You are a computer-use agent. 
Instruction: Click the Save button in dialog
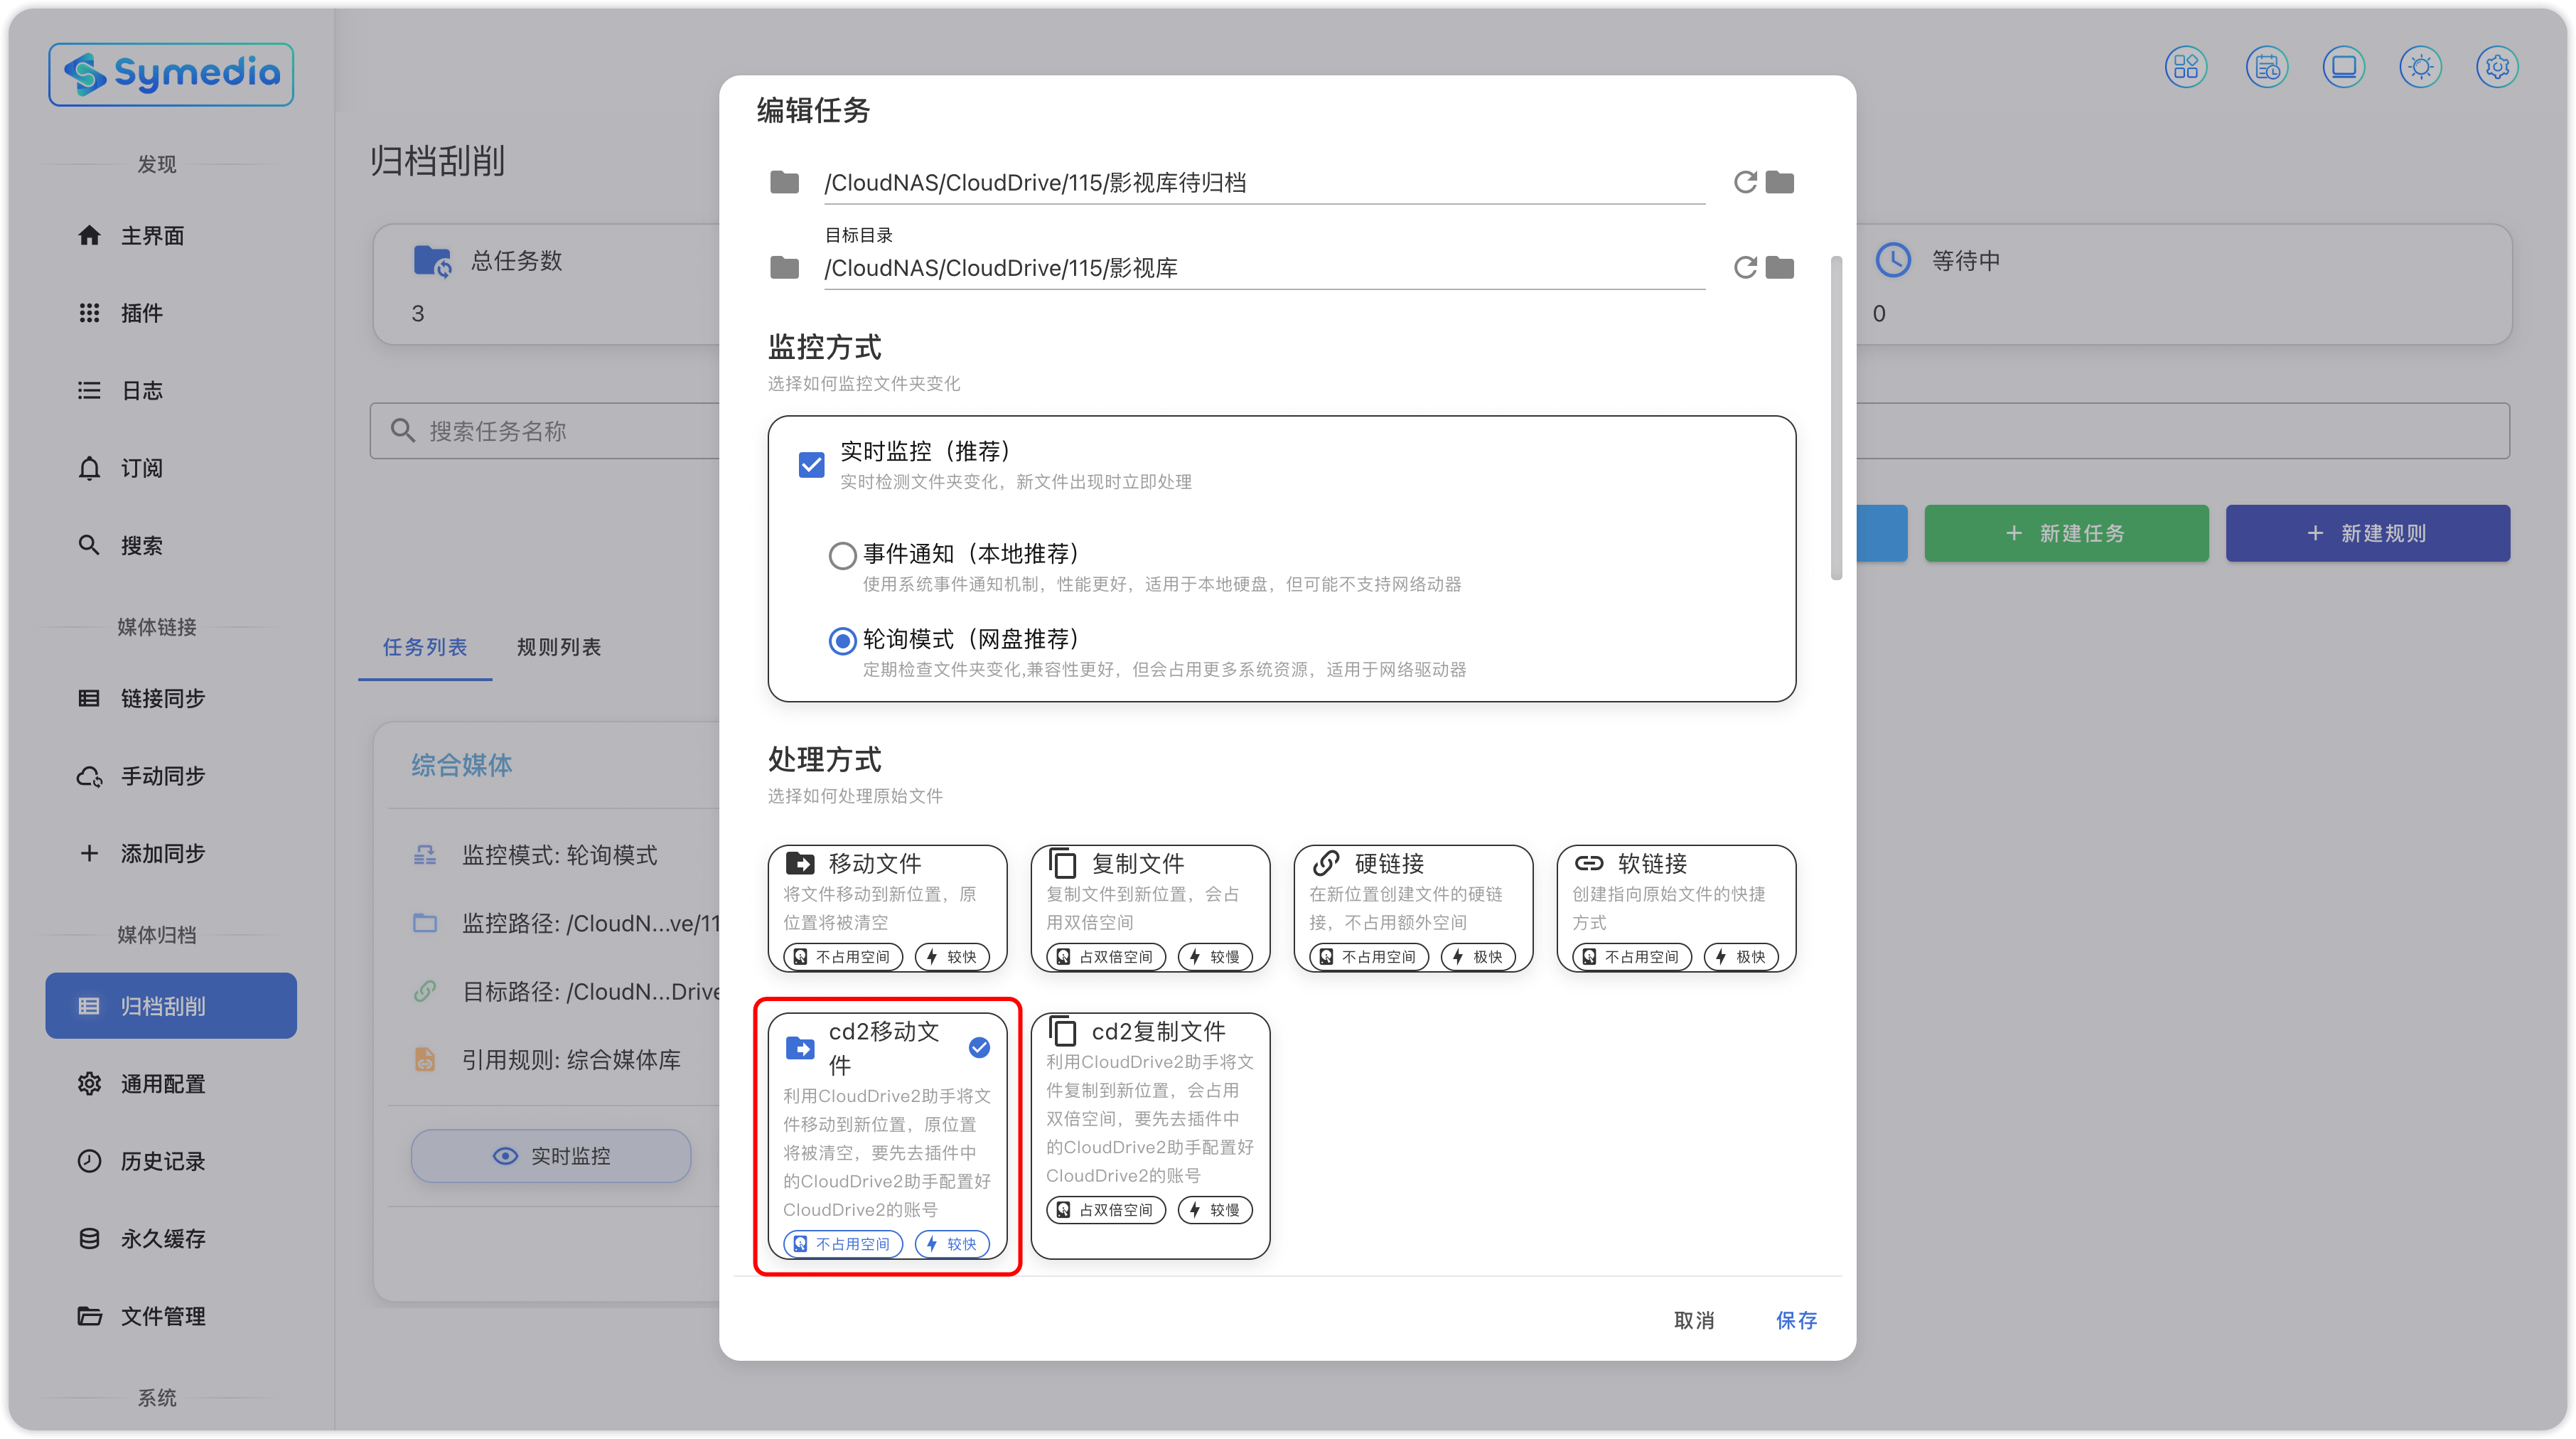1796,1320
